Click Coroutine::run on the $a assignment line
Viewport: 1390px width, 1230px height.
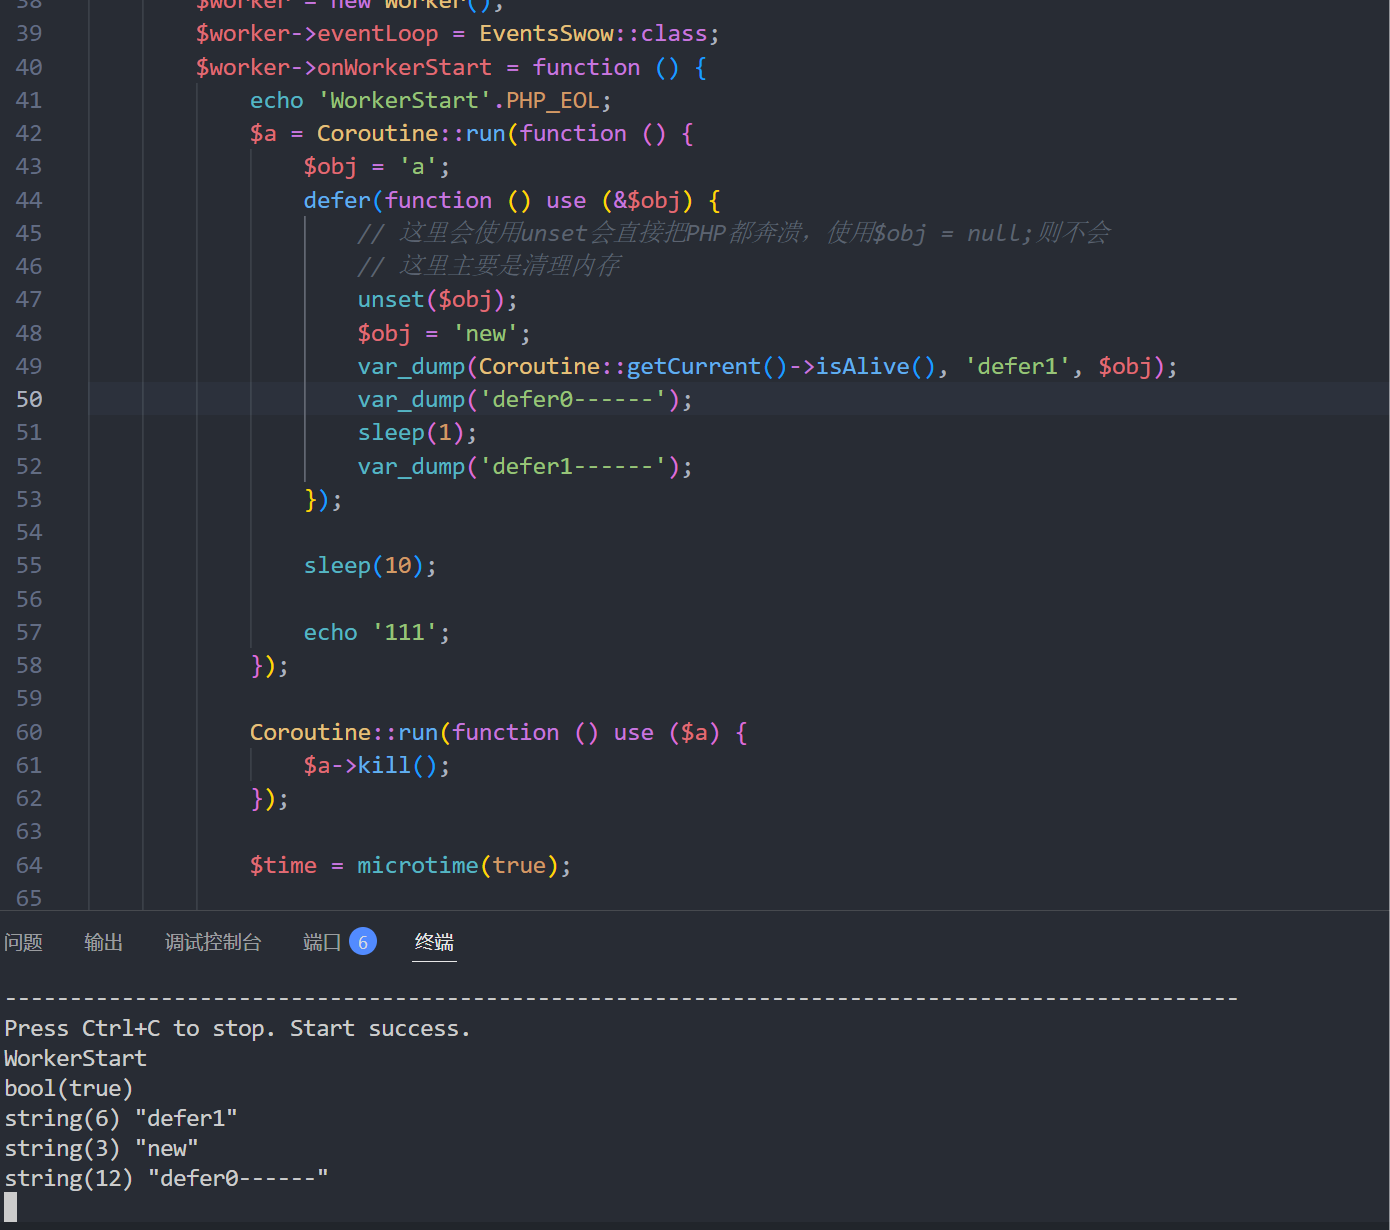point(411,133)
